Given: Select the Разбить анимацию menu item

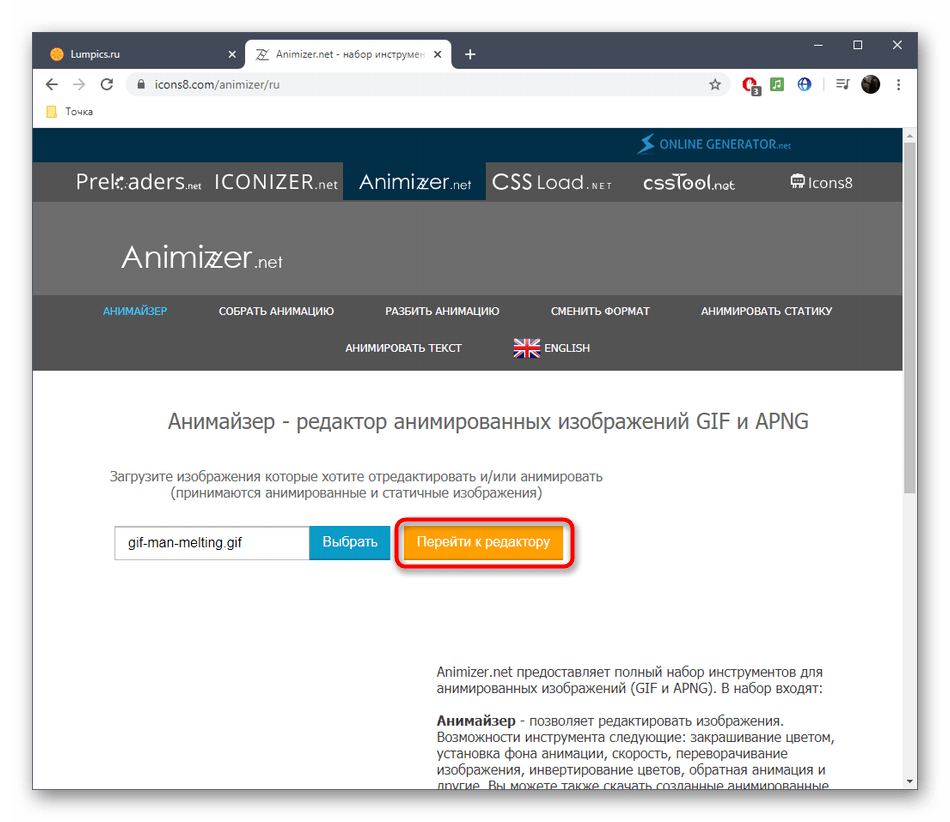Looking at the screenshot, I should point(442,311).
